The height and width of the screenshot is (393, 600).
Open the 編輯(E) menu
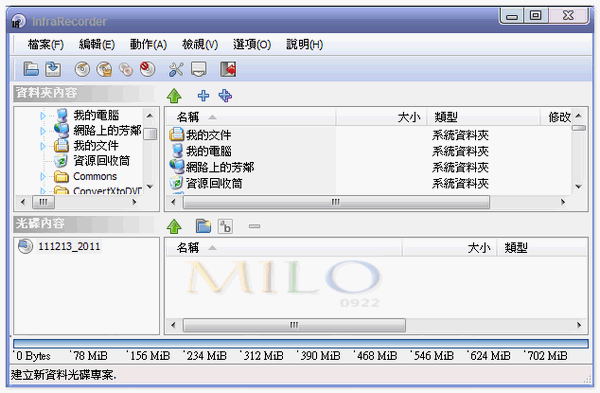pyautogui.click(x=97, y=44)
